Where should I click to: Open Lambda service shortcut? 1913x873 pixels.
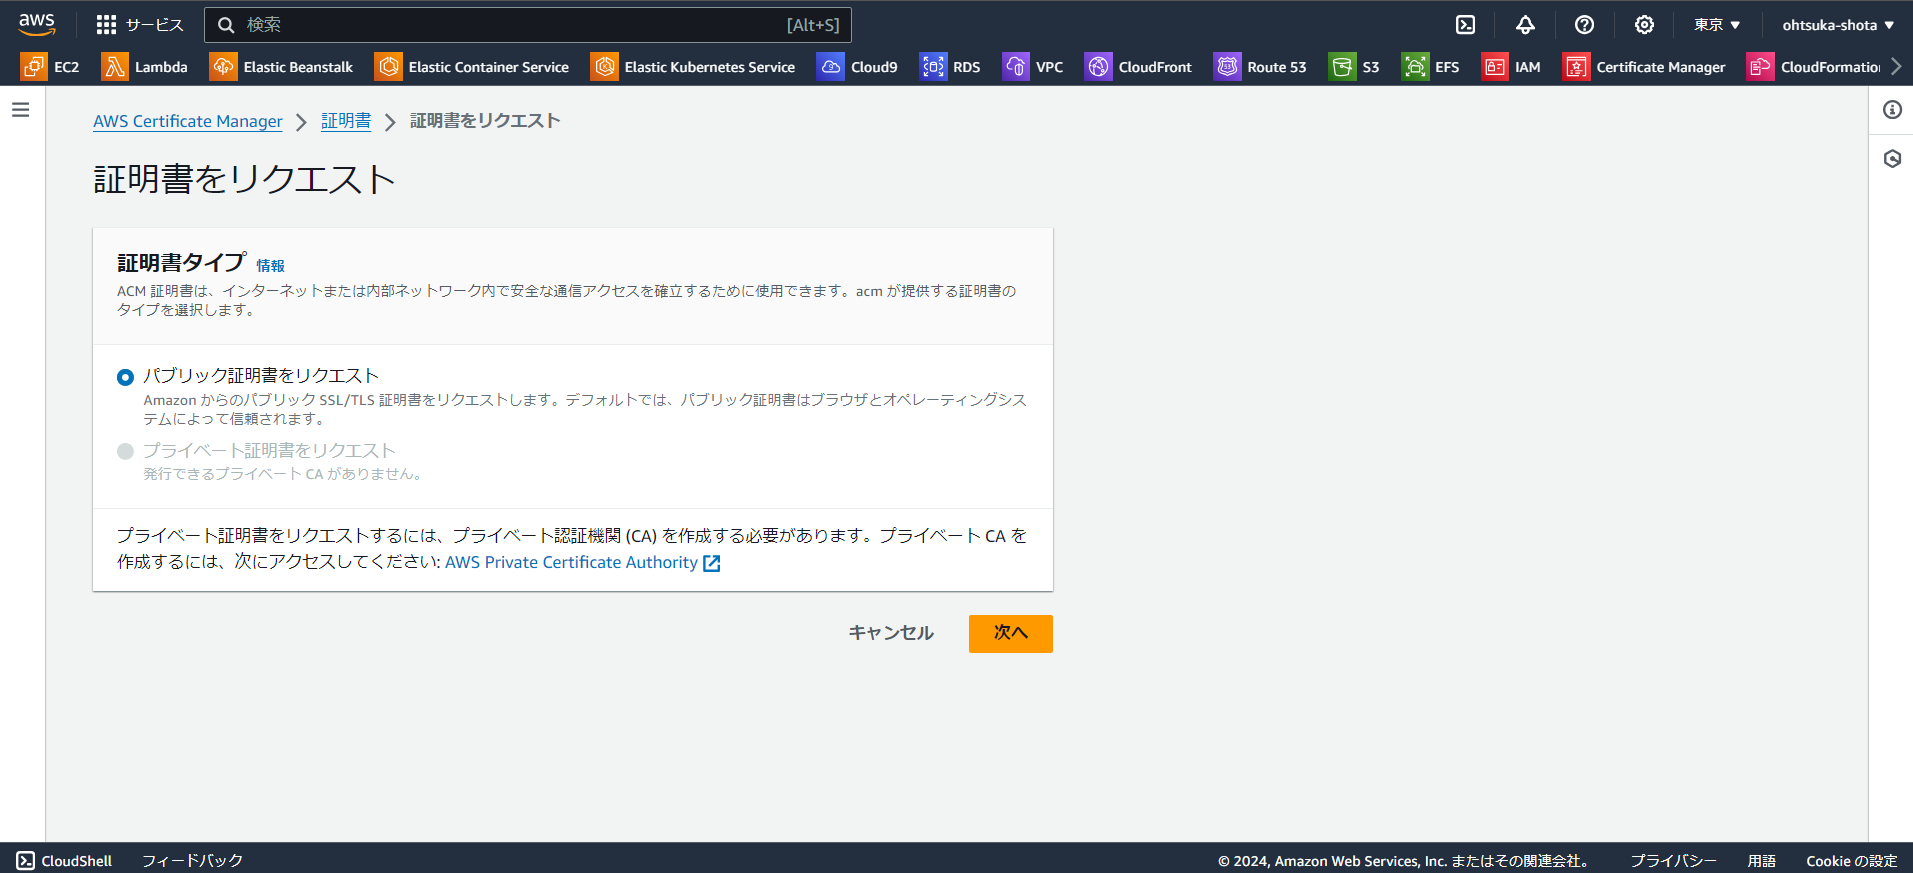point(145,67)
